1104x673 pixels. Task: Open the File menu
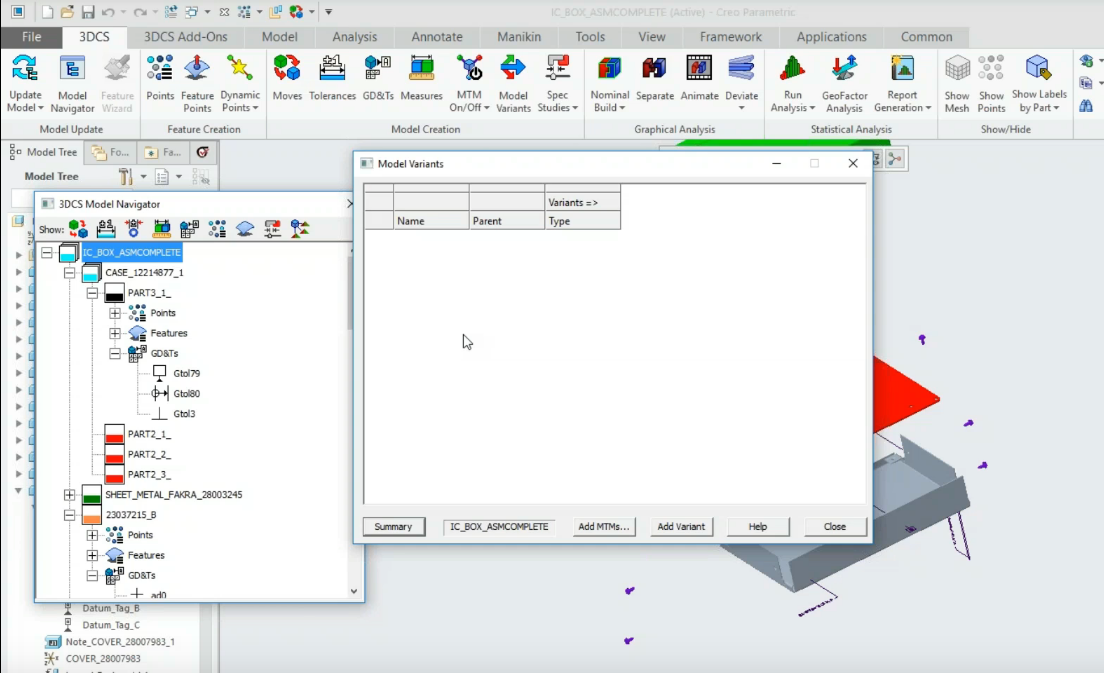[31, 37]
